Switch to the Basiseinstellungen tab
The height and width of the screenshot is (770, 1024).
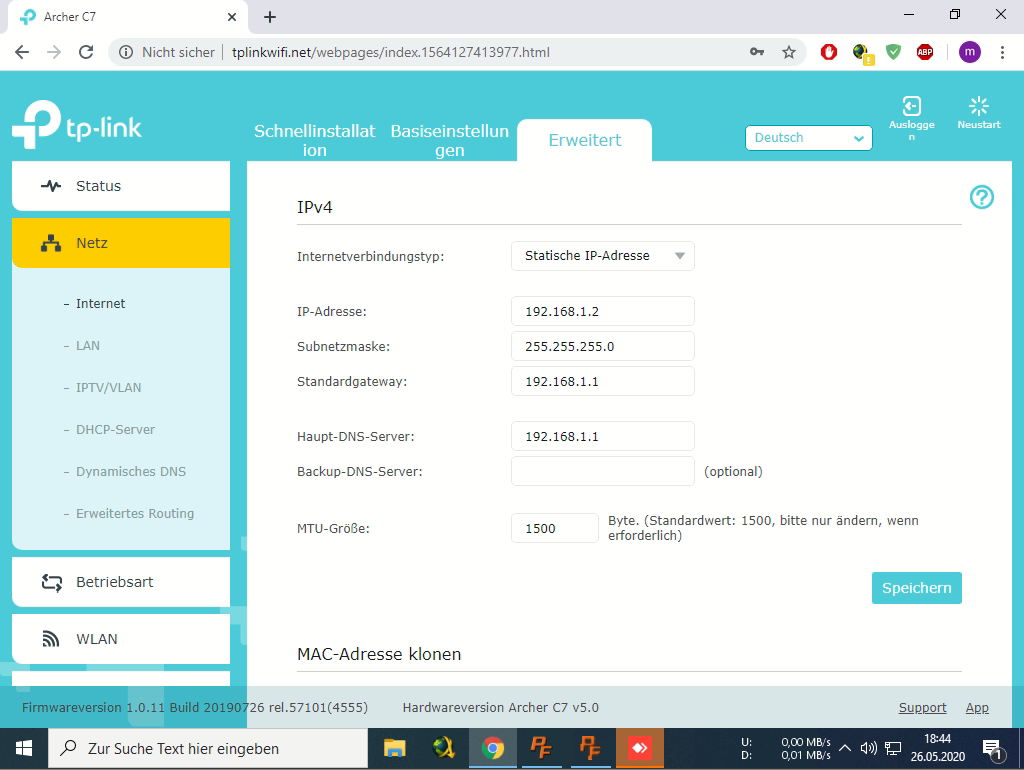[449, 140]
